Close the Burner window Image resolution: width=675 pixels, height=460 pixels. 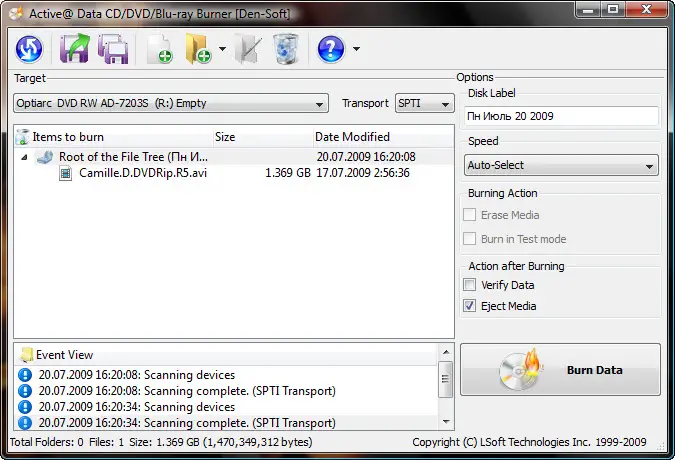click(646, 9)
